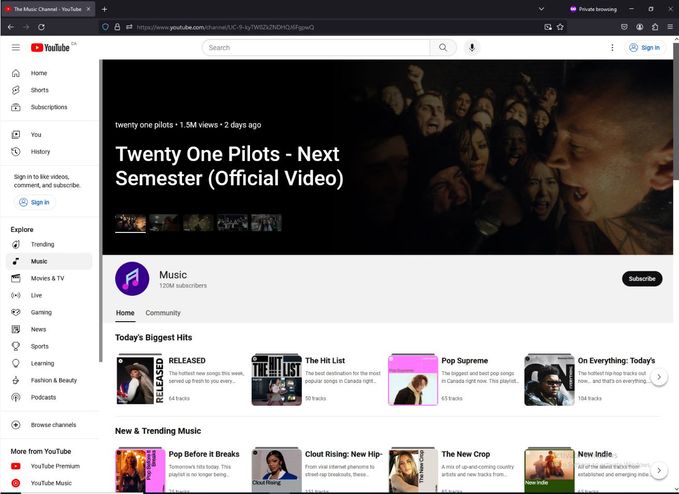
Task: Open Sports in Explore
Action: click(x=48, y=346)
